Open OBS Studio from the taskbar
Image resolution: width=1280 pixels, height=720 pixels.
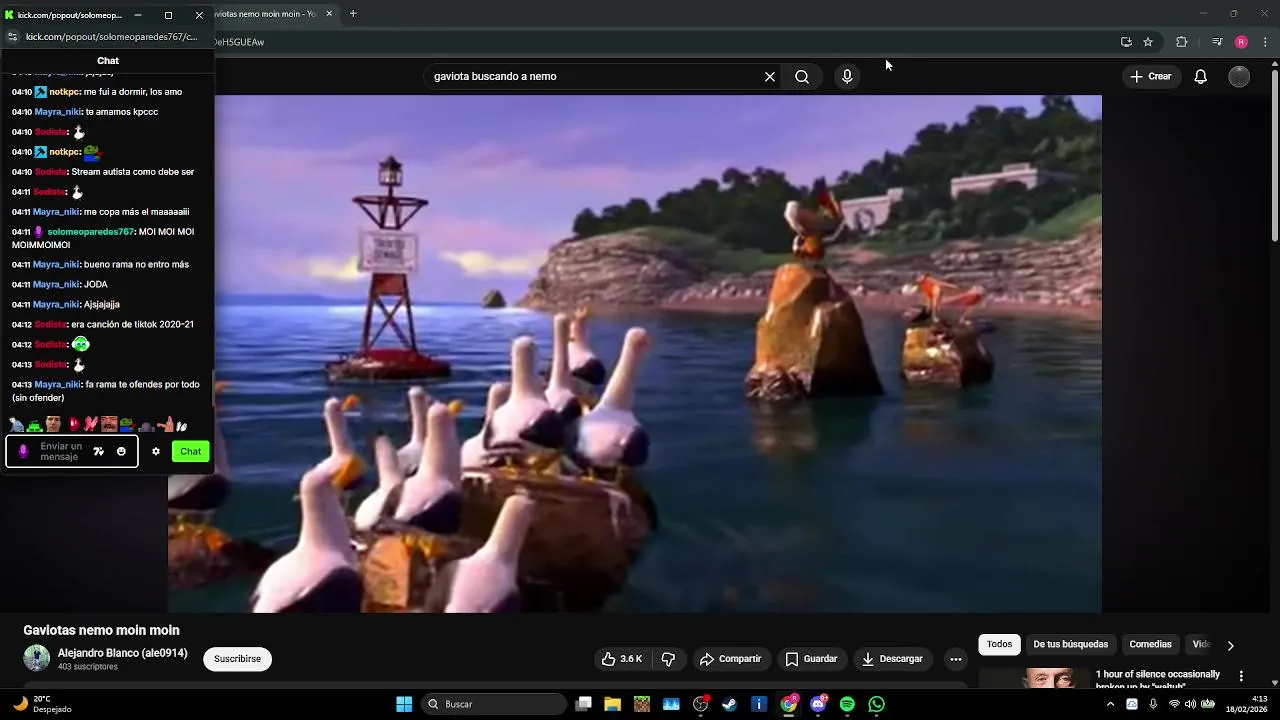pyautogui.click(x=700, y=704)
